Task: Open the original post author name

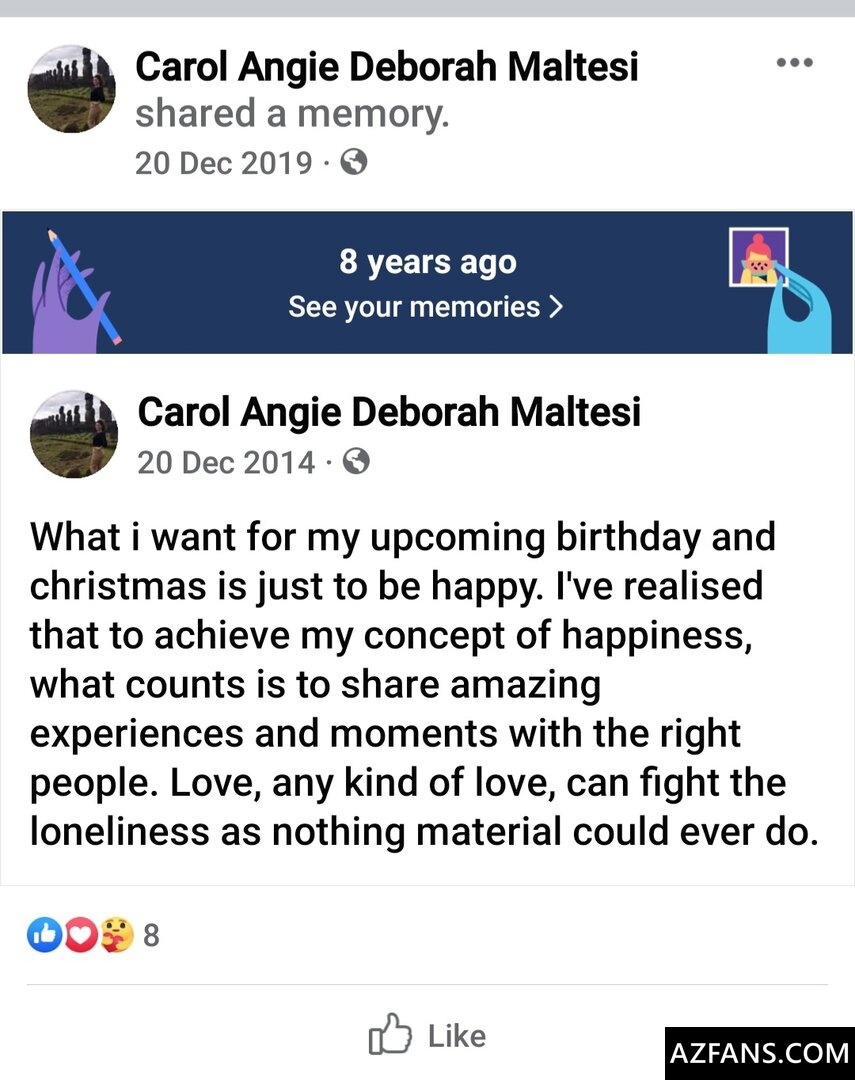Action: [x=389, y=412]
